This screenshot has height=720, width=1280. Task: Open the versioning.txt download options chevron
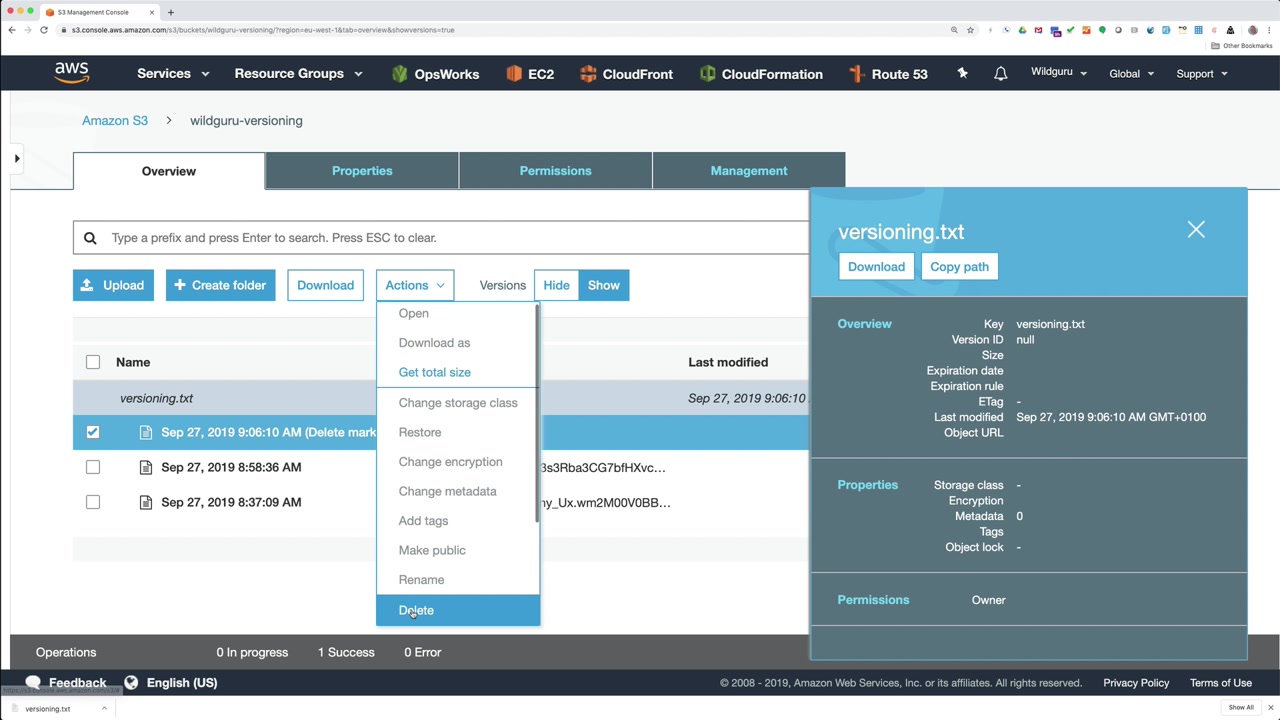tap(104, 708)
